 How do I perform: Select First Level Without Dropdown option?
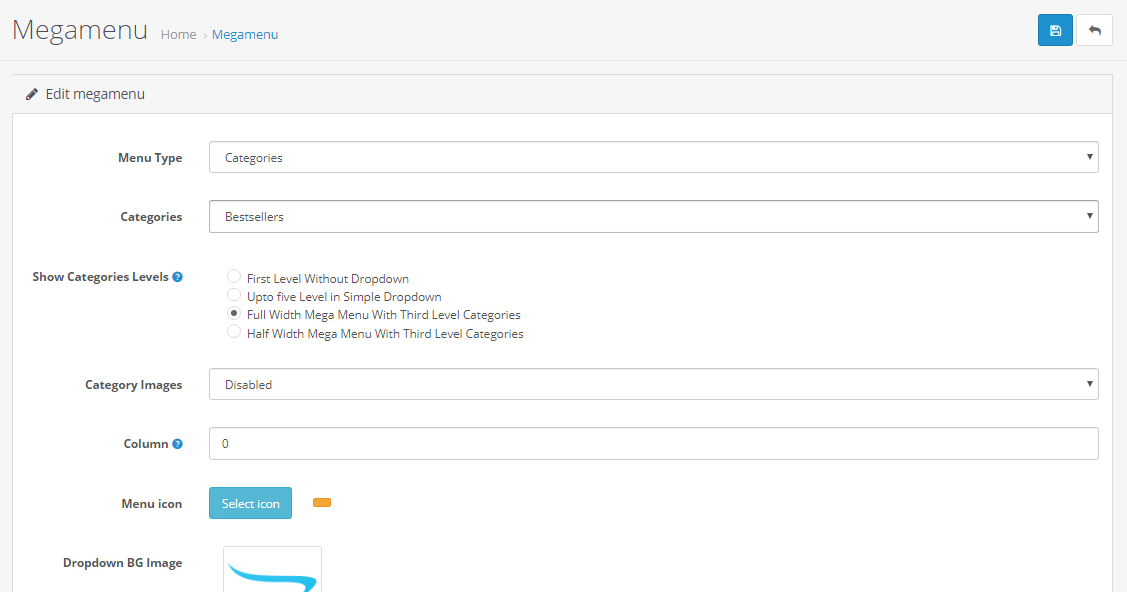coord(234,276)
